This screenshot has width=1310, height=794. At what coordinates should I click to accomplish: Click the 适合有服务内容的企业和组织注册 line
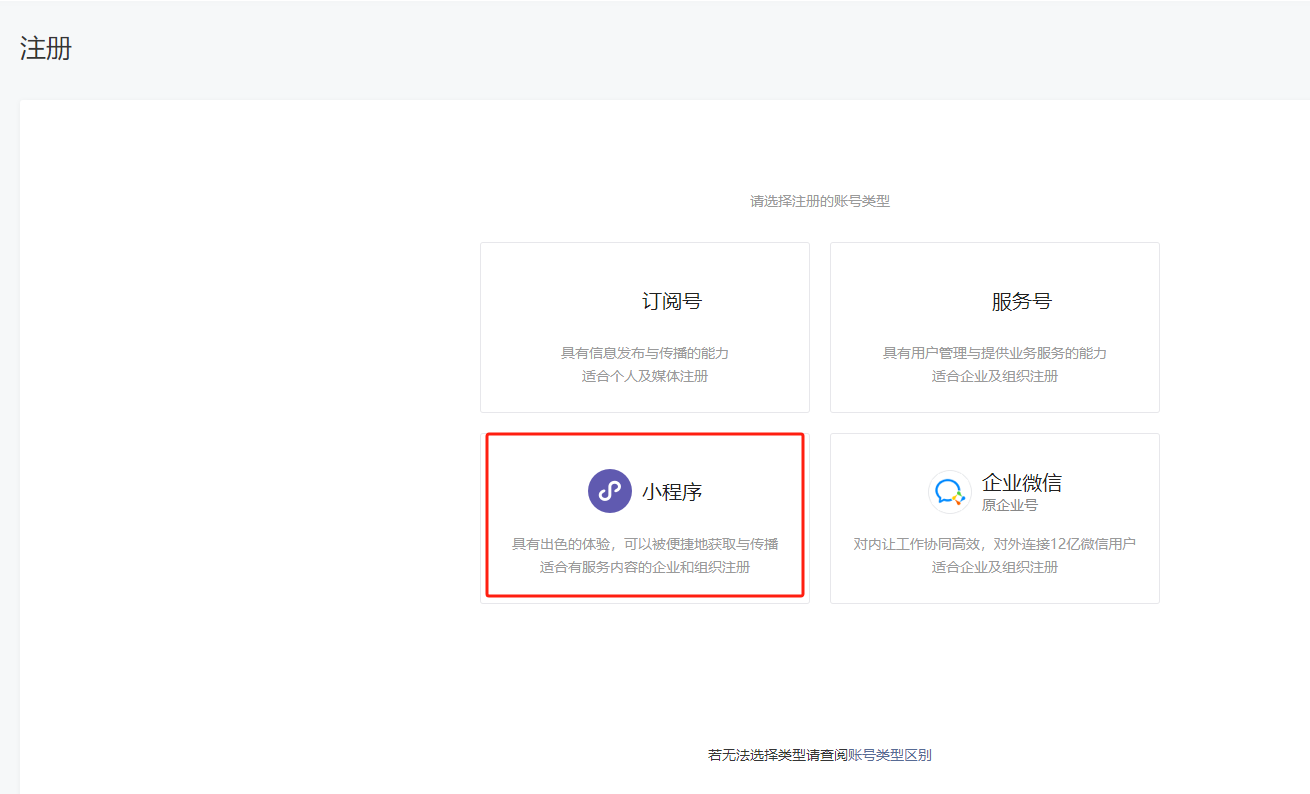645,567
